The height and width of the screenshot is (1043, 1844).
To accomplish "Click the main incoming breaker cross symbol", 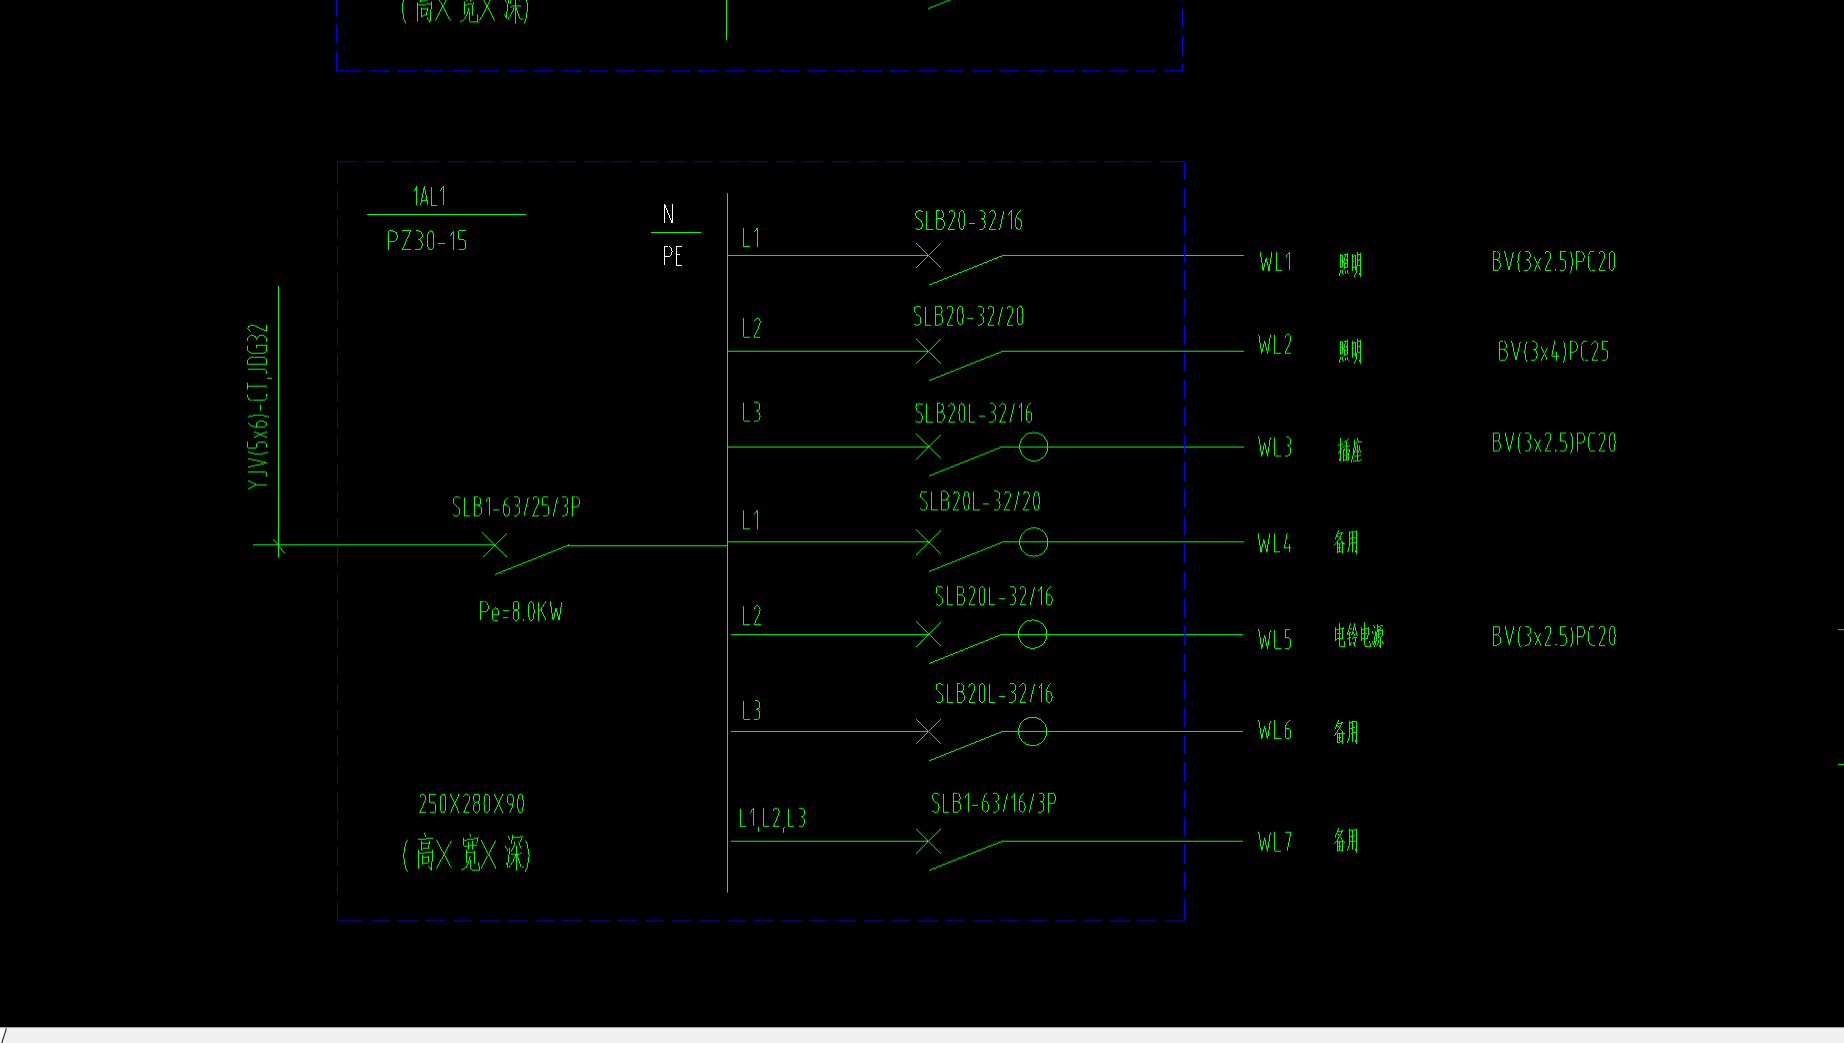I will click(x=494, y=545).
